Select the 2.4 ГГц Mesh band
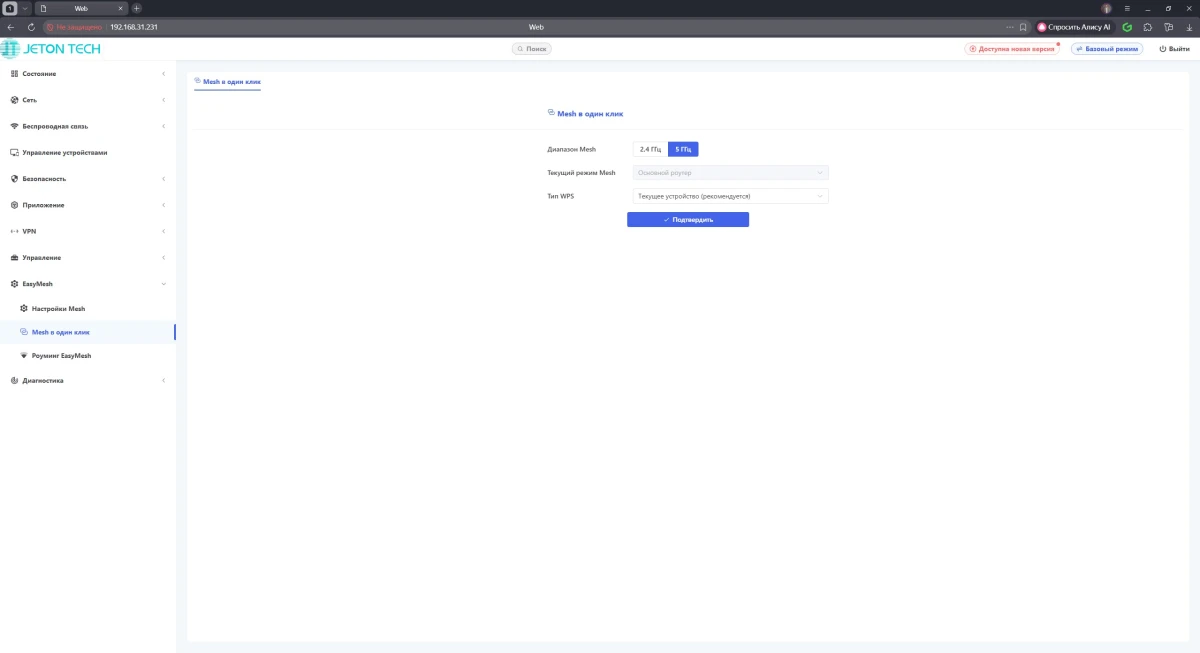 pyautogui.click(x=650, y=149)
